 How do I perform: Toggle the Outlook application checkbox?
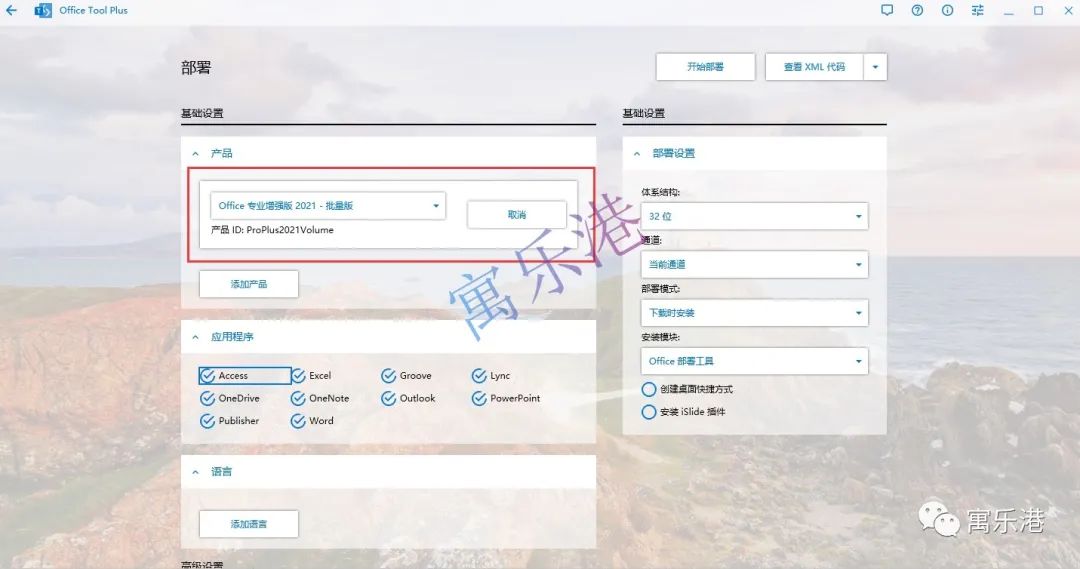point(388,399)
